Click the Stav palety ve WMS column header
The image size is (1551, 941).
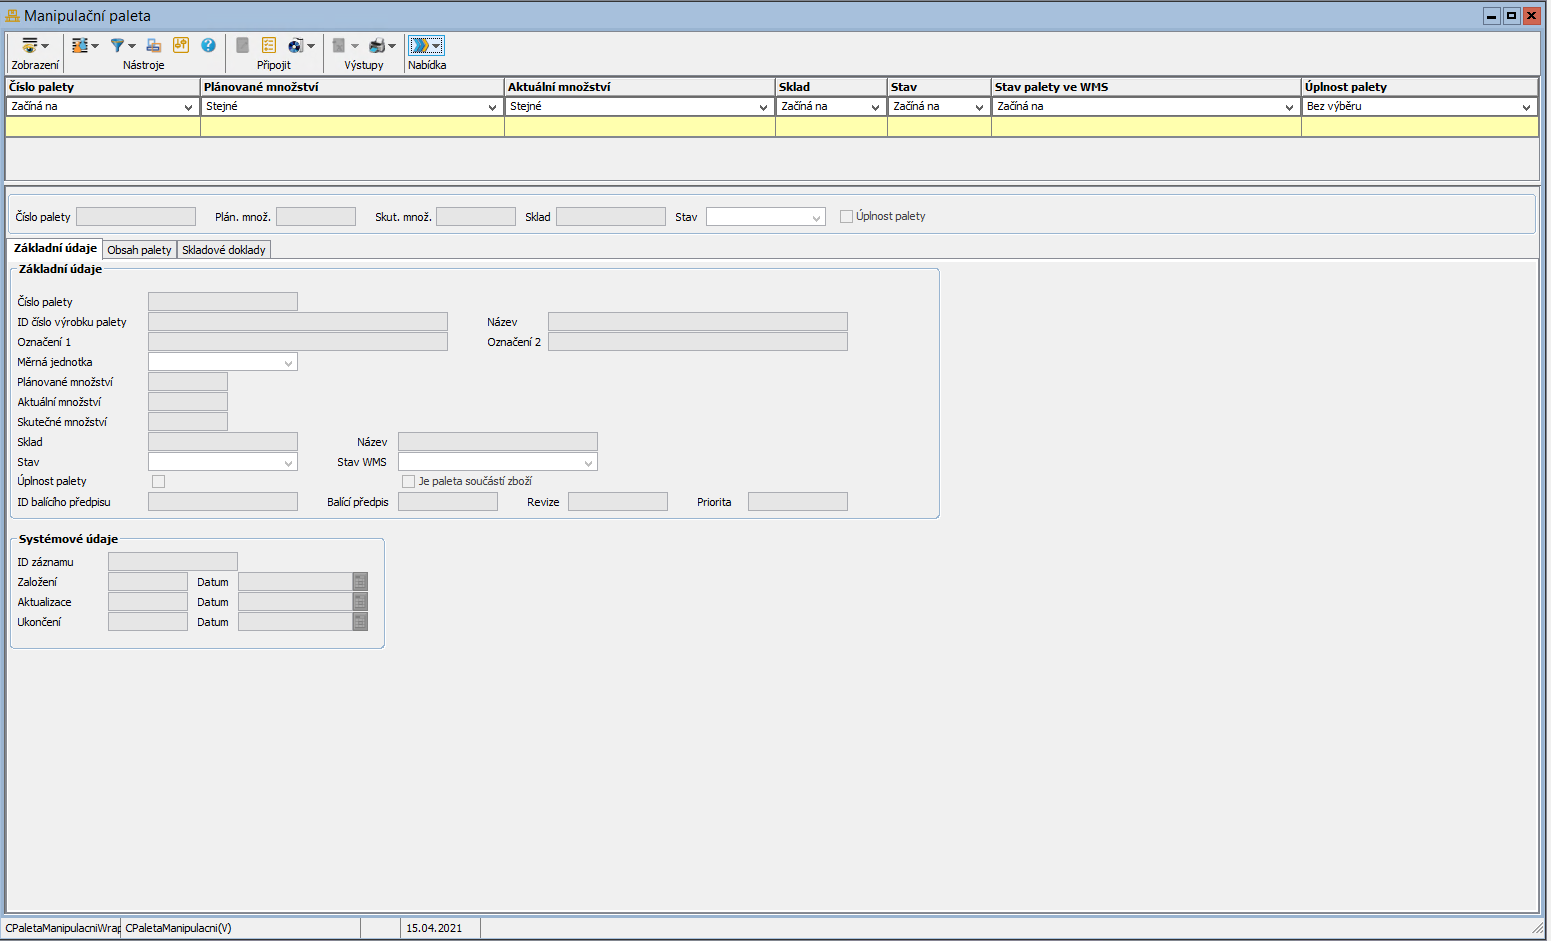click(1145, 87)
